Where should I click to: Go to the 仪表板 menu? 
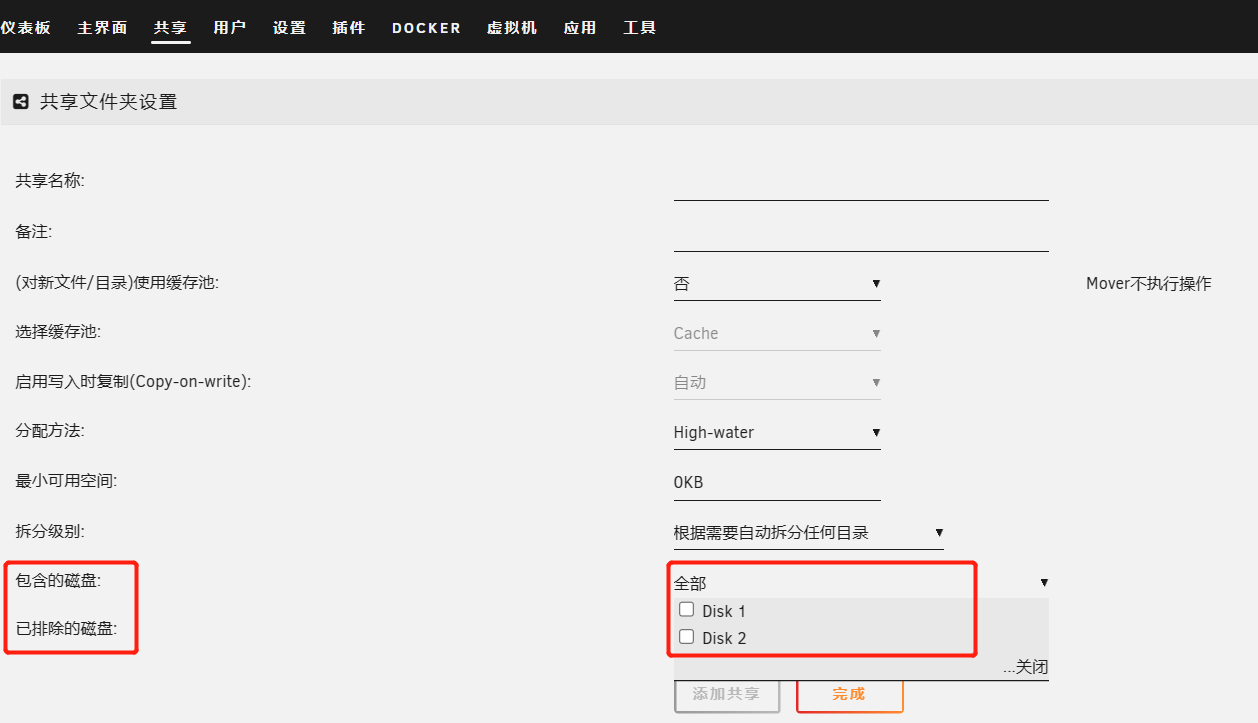(x=26, y=28)
